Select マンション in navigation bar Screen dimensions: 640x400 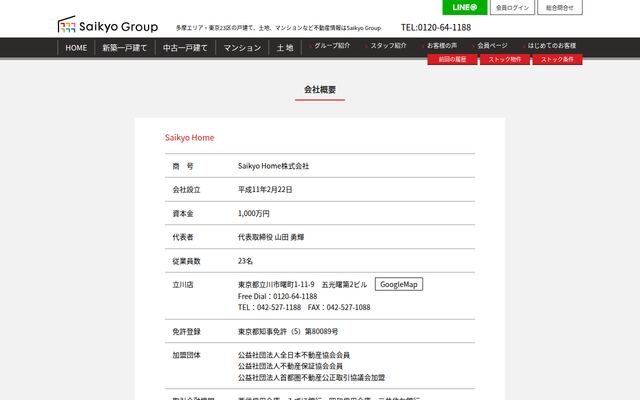(242, 48)
